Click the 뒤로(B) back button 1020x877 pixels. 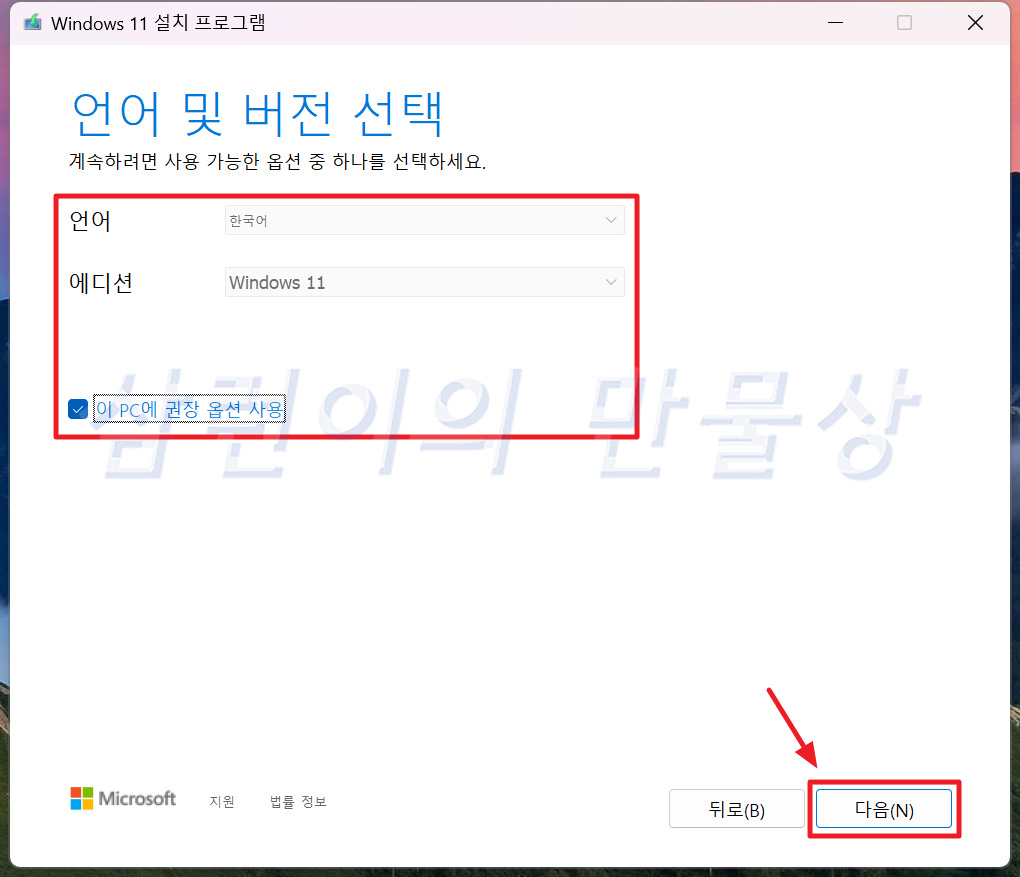pyautogui.click(x=736, y=809)
